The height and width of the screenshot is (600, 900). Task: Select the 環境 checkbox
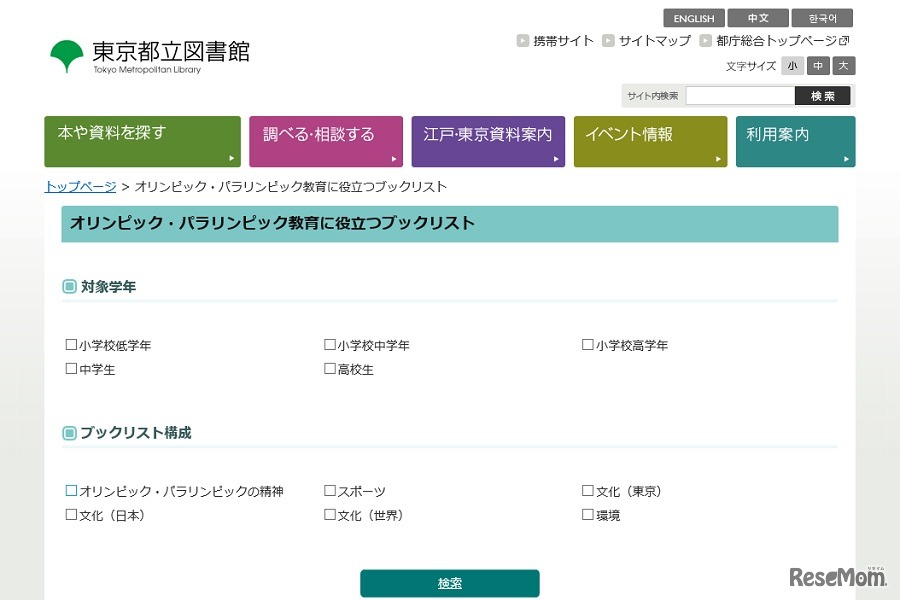[x=588, y=515]
